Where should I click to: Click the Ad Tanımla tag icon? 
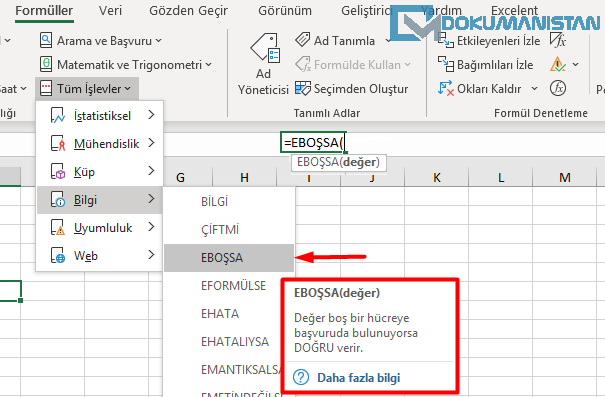click(x=302, y=40)
